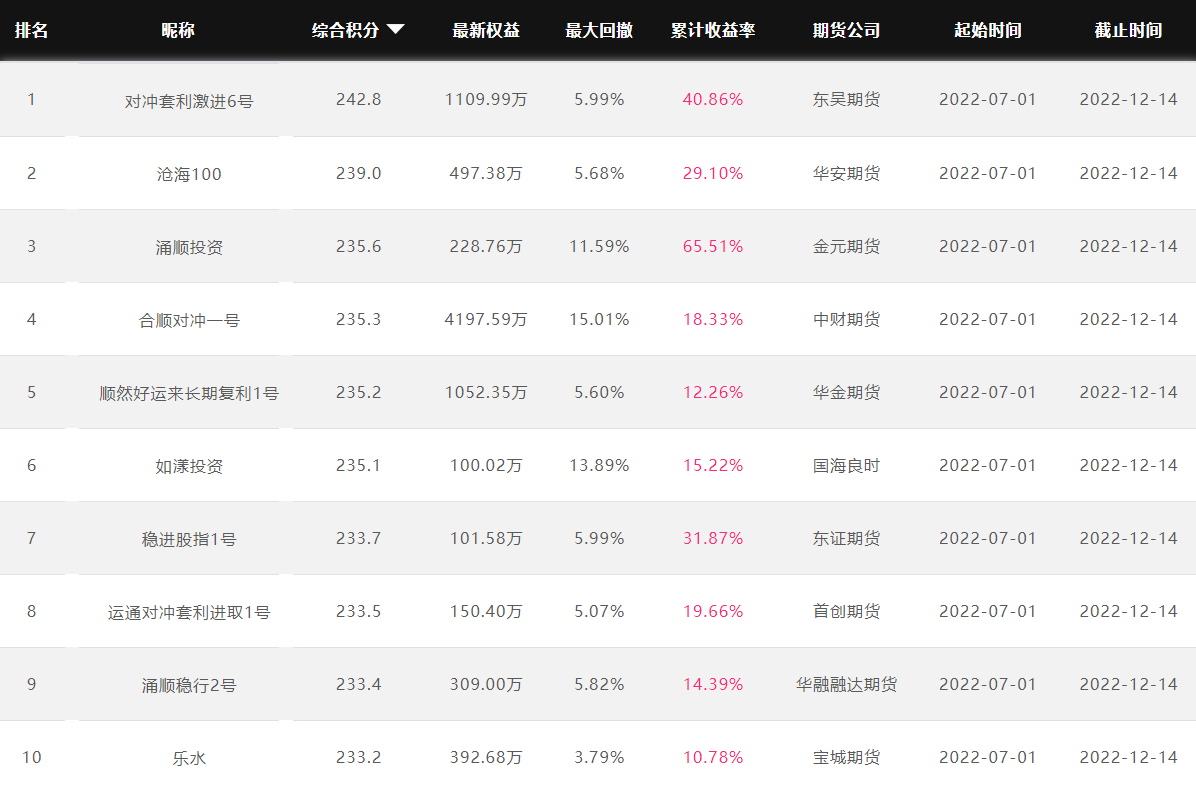
Task: Sort by 综合积分 descending arrow
Action: [395, 30]
